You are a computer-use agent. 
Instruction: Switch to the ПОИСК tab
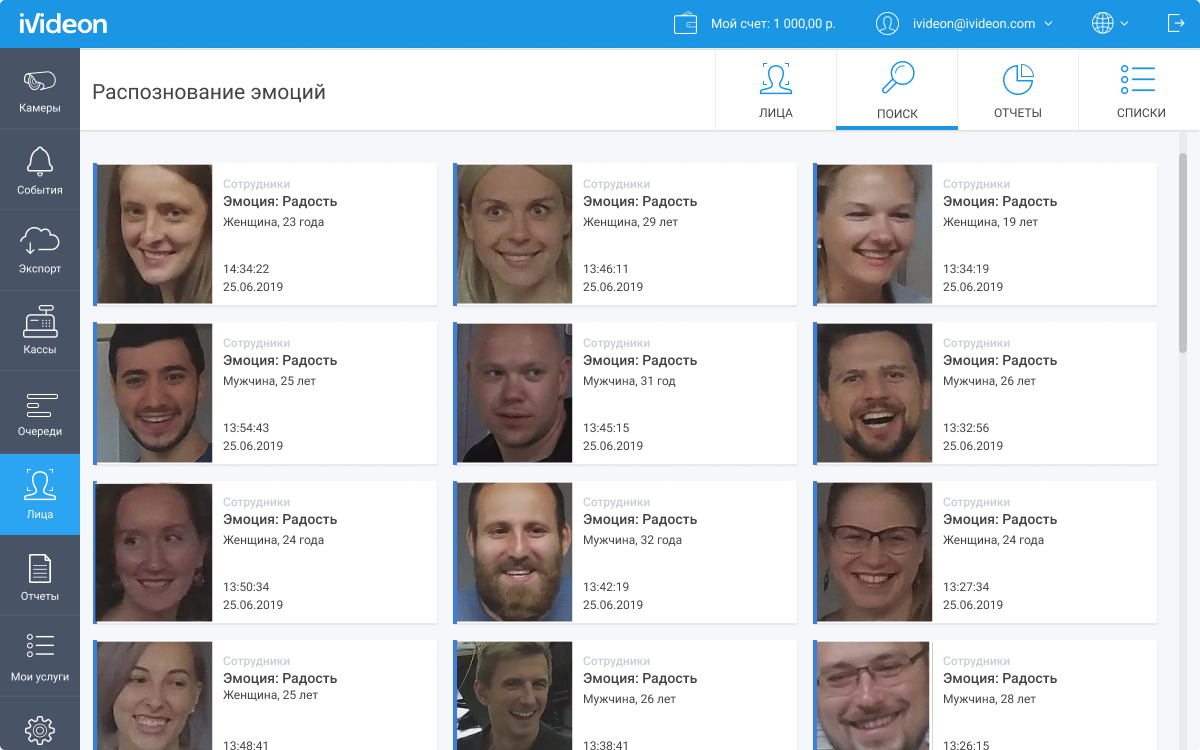[897, 90]
